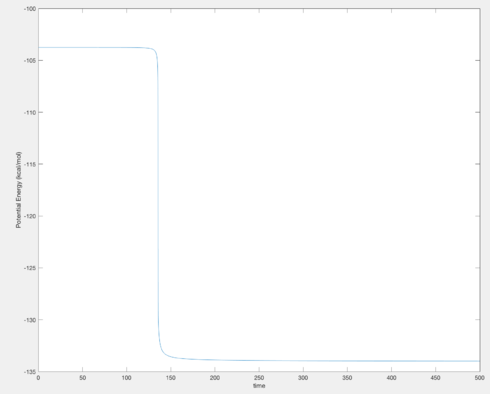
Task: Click the y-axis tick label -130
Action: point(30,320)
